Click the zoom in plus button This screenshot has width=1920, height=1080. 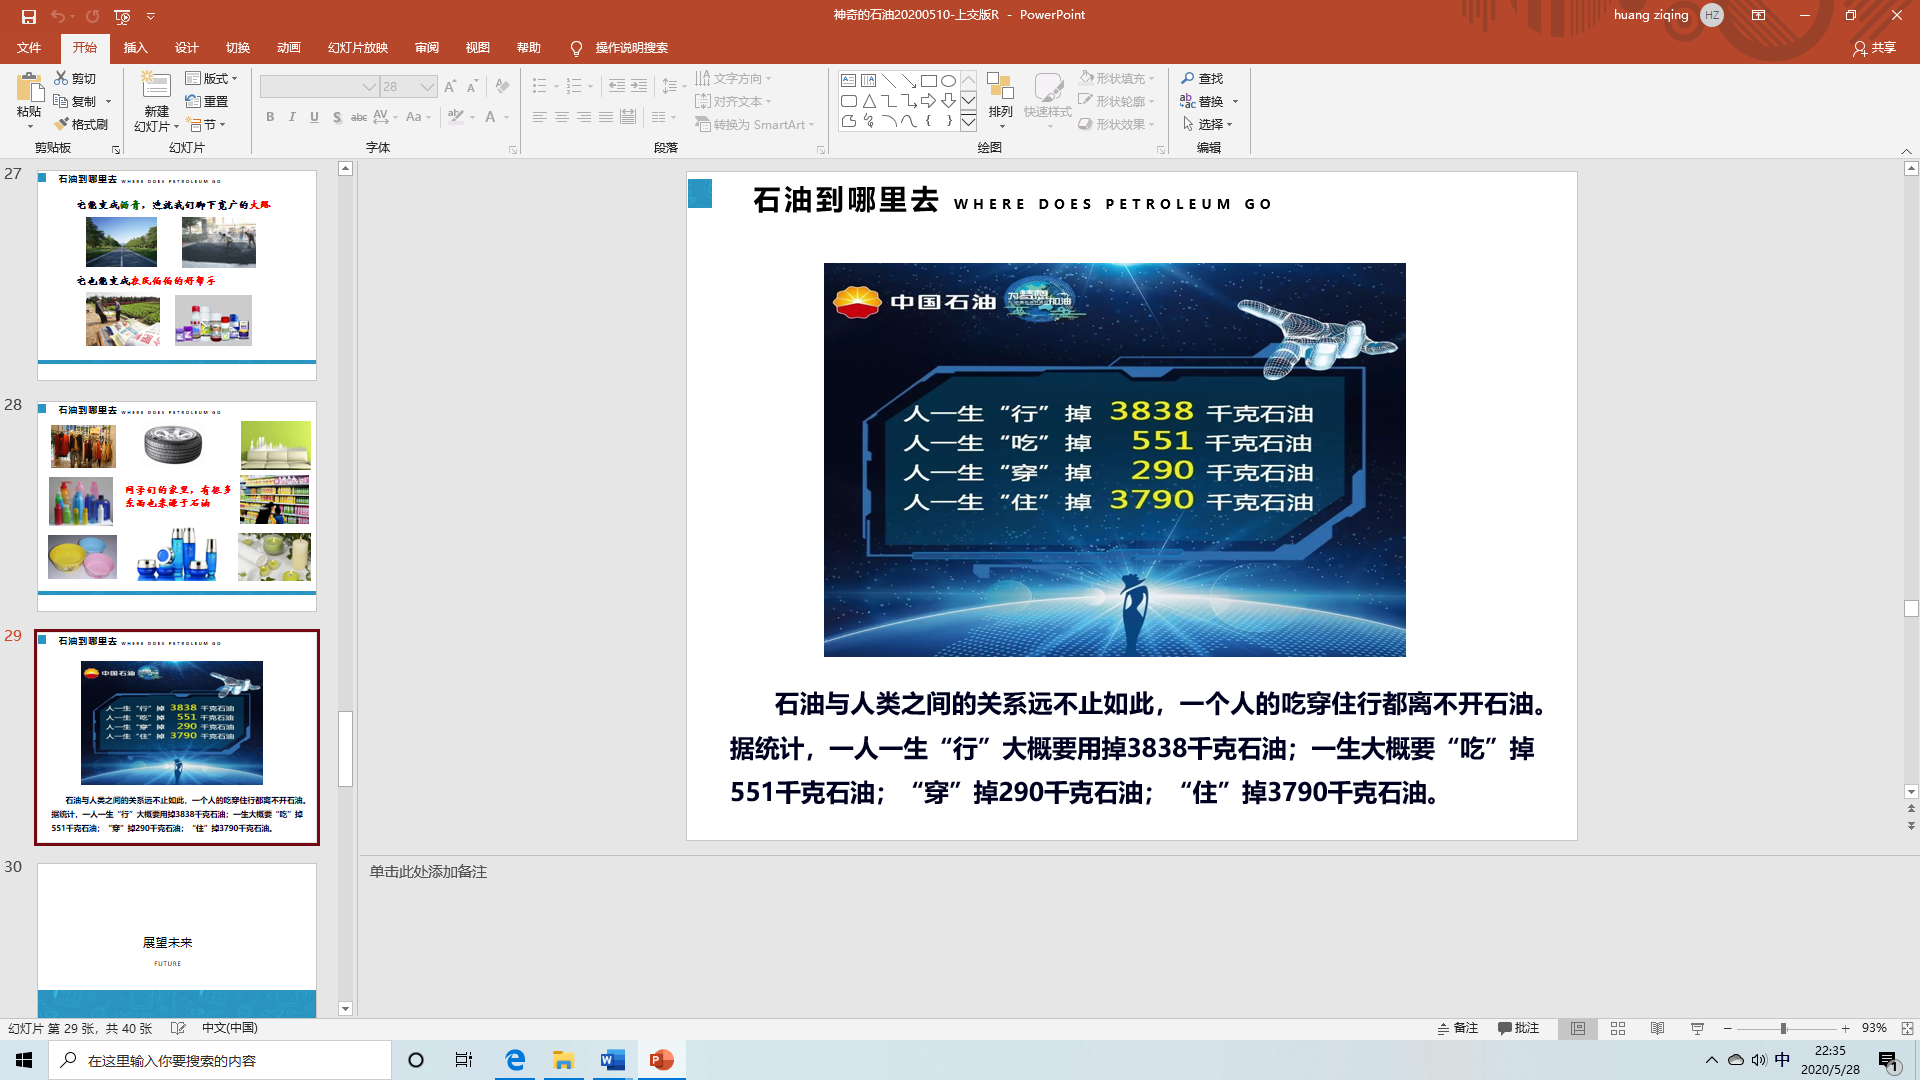click(x=1845, y=1028)
